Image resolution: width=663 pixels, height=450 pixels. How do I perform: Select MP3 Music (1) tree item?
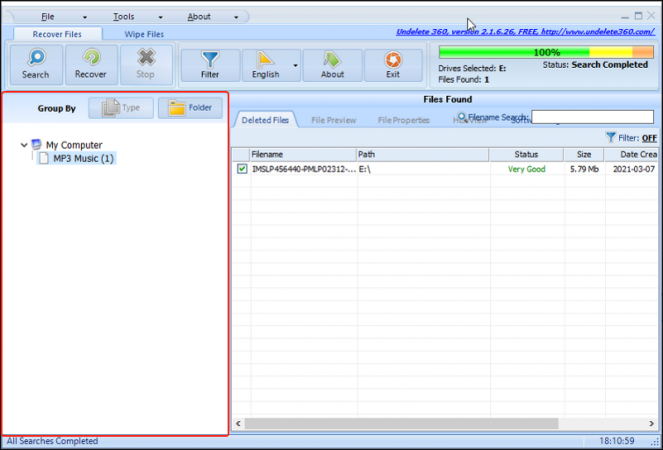[x=83, y=158]
